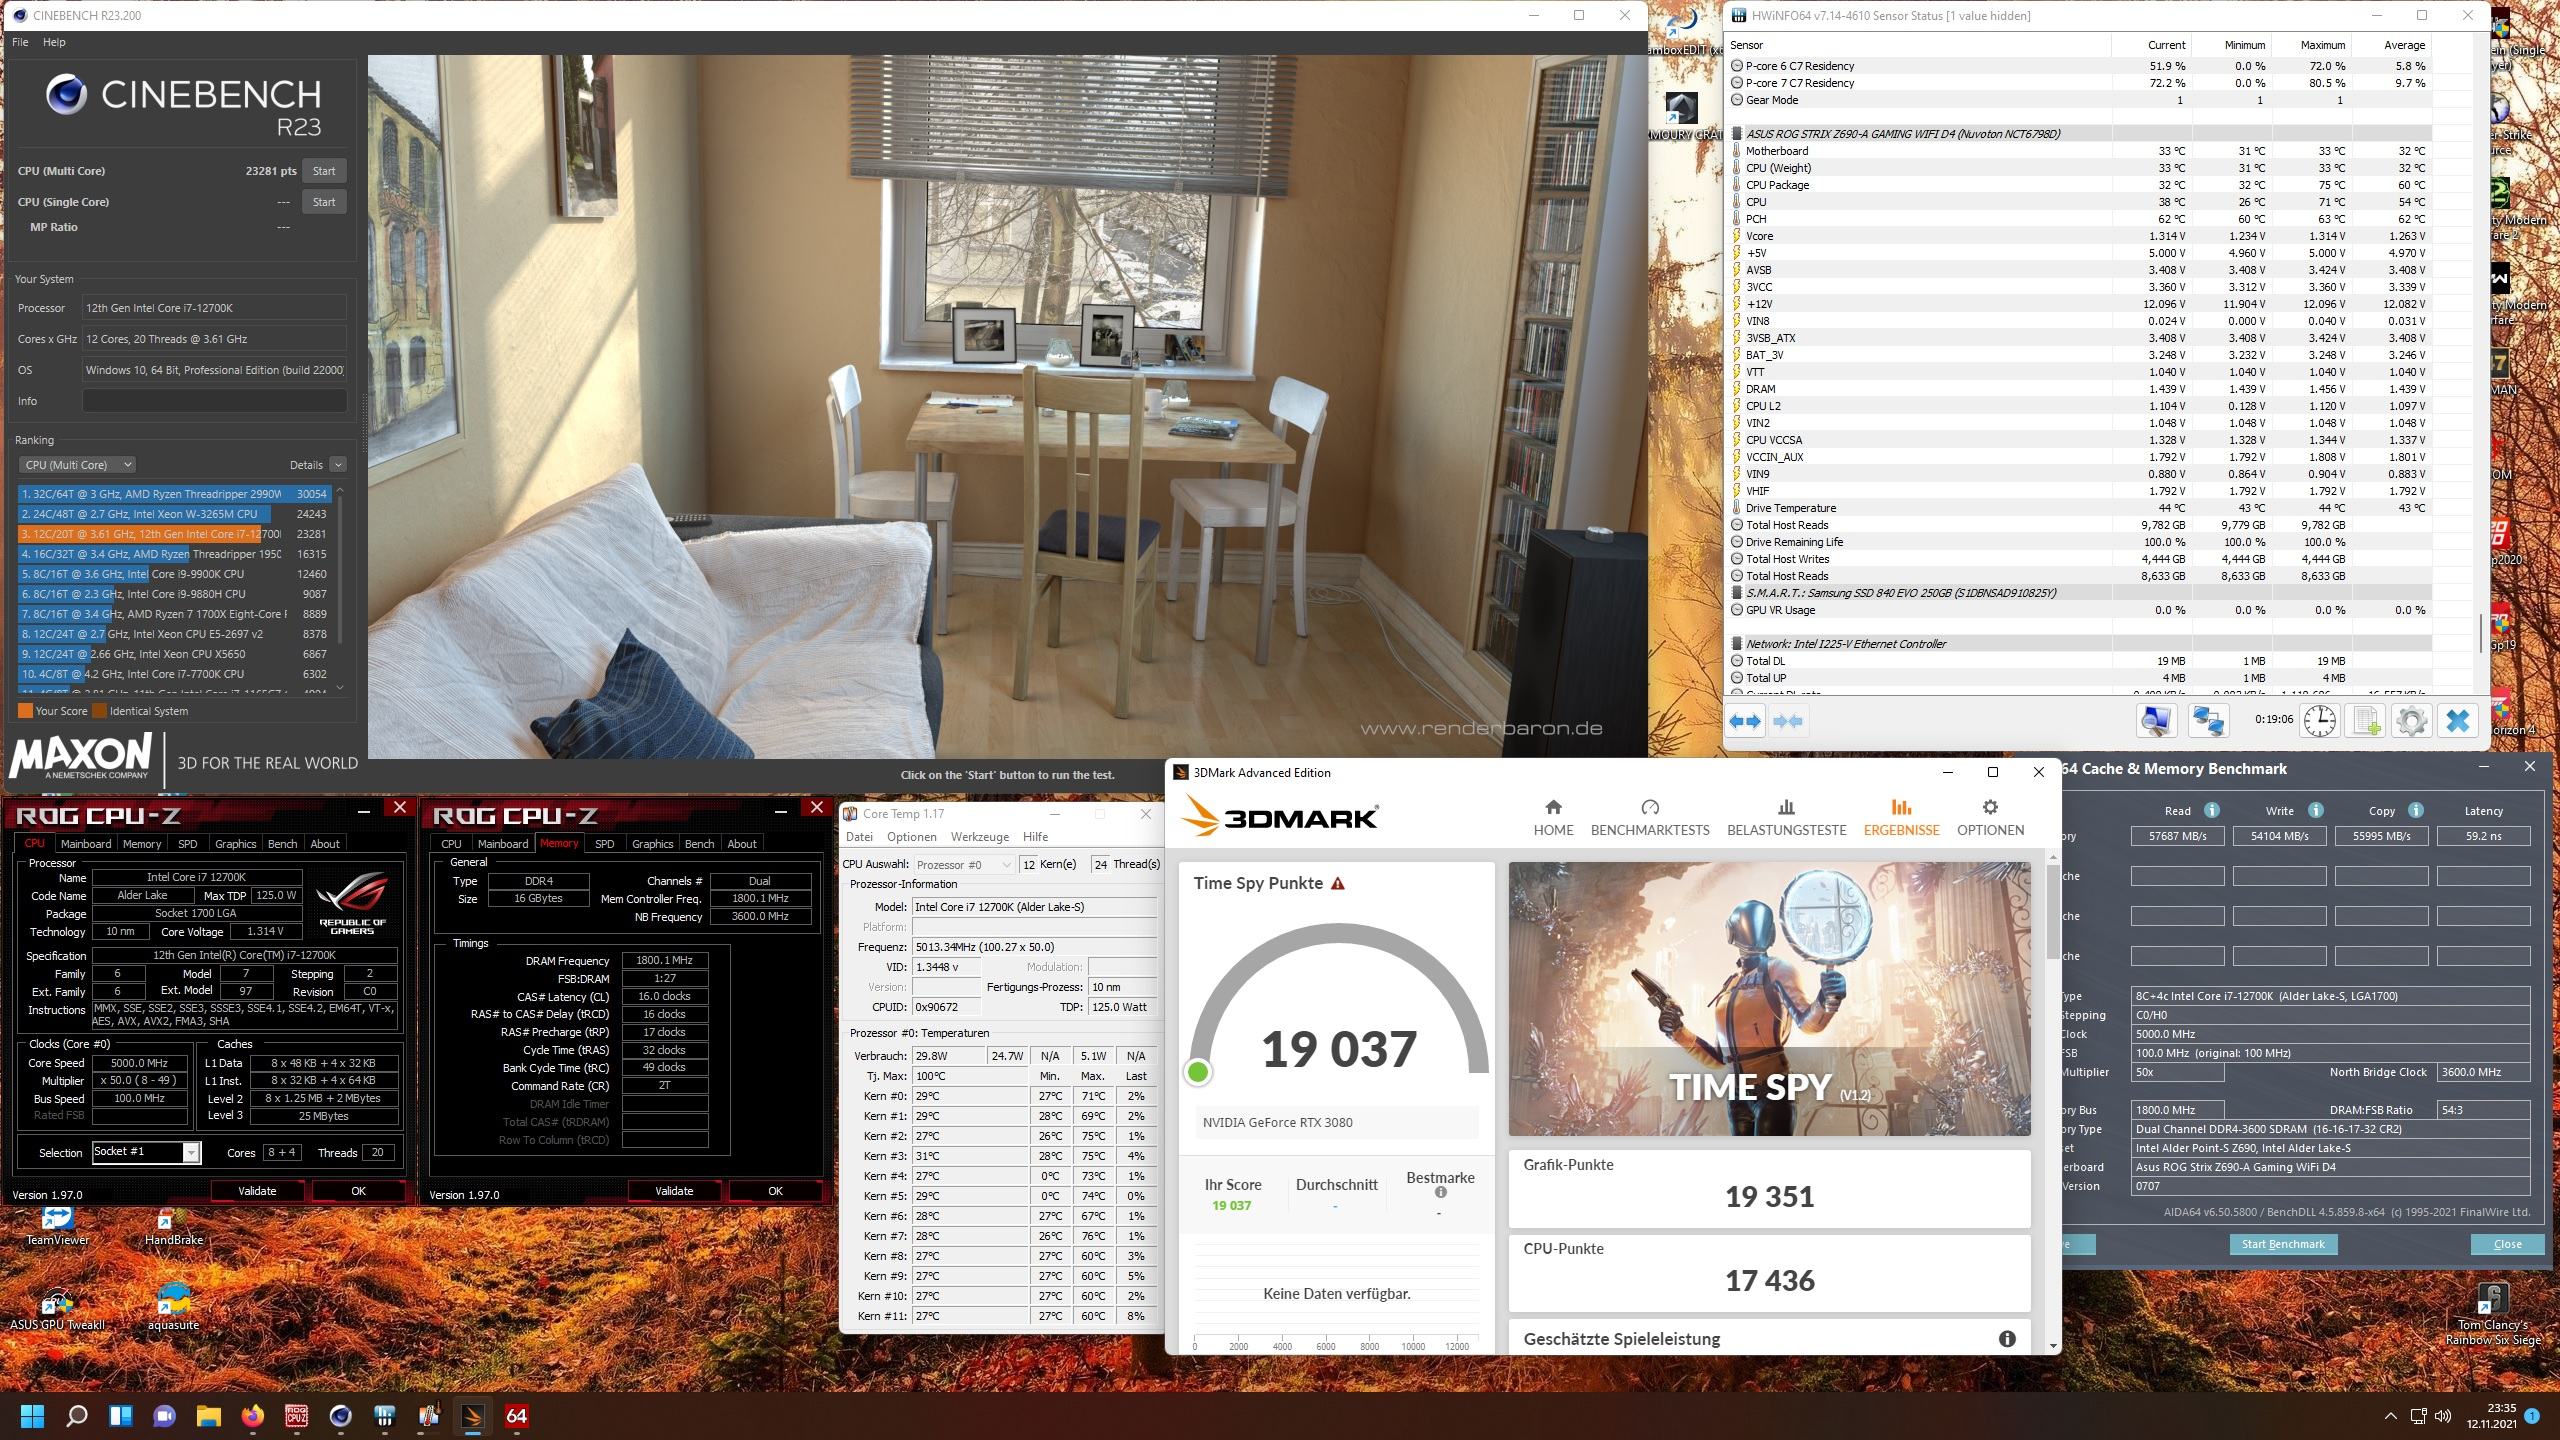Select Intel Xeon W-3265M ranking row

click(x=174, y=514)
